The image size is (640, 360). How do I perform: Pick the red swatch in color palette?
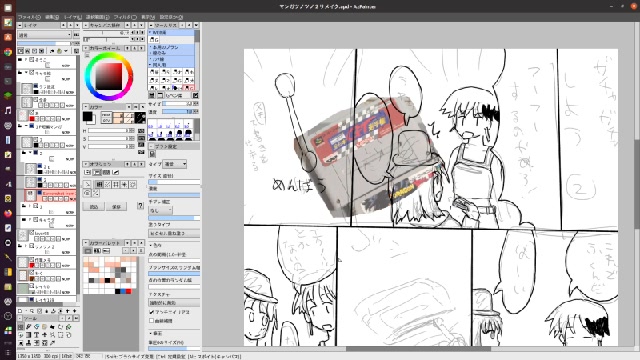click(x=129, y=291)
